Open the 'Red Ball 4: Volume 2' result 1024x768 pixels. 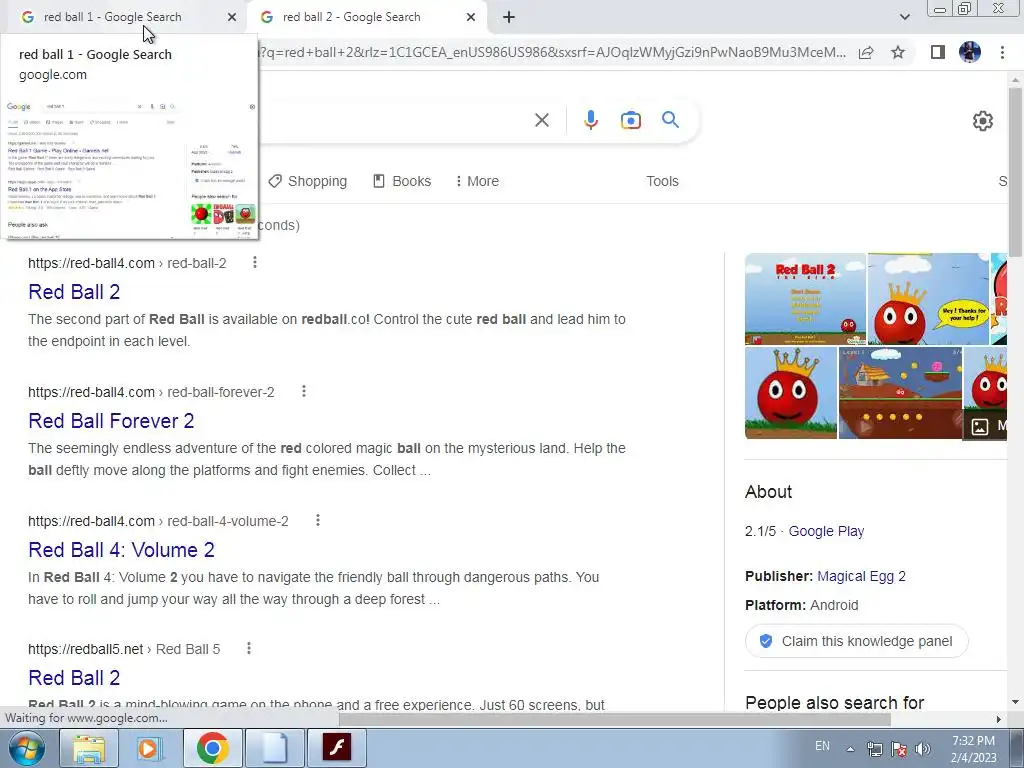(121, 550)
